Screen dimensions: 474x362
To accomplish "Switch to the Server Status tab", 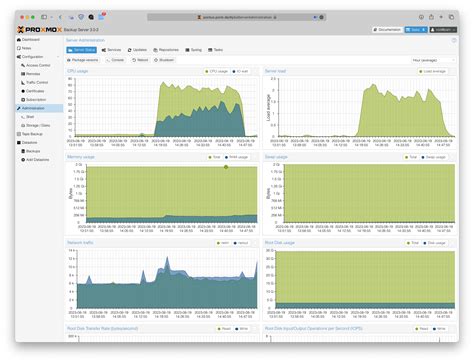I will tap(82, 50).
